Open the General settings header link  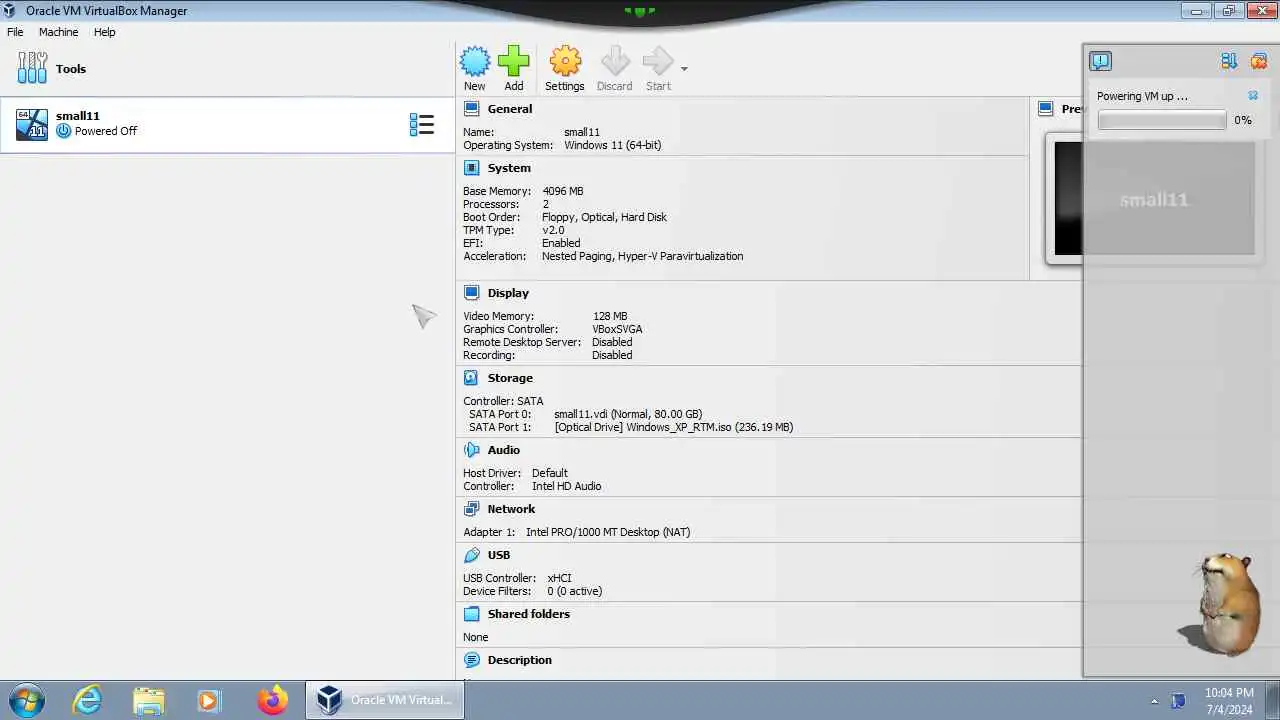pos(510,109)
